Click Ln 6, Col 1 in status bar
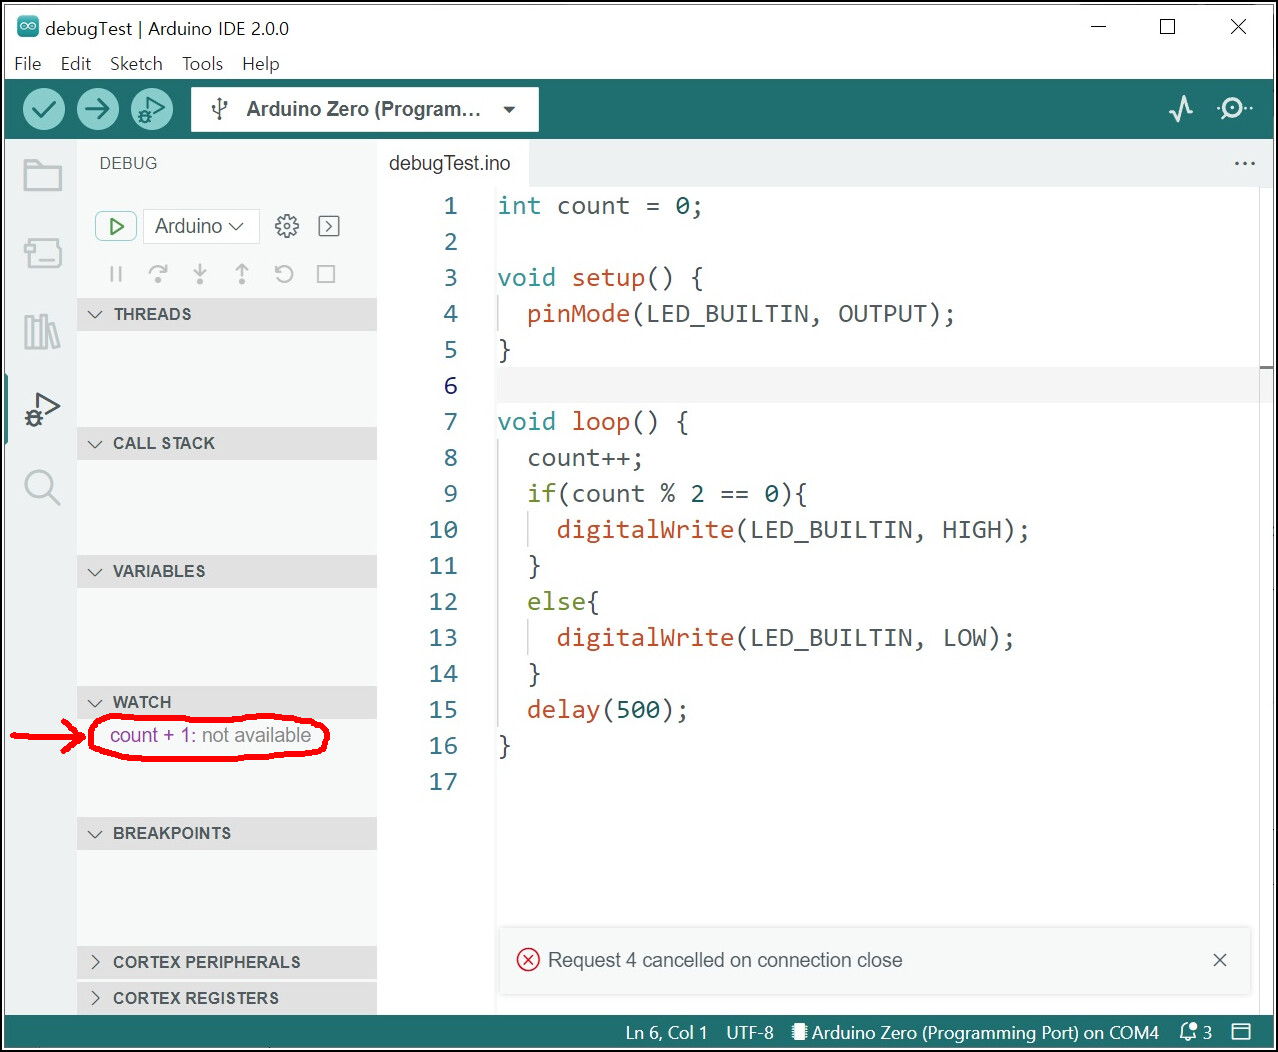 (666, 1032)
